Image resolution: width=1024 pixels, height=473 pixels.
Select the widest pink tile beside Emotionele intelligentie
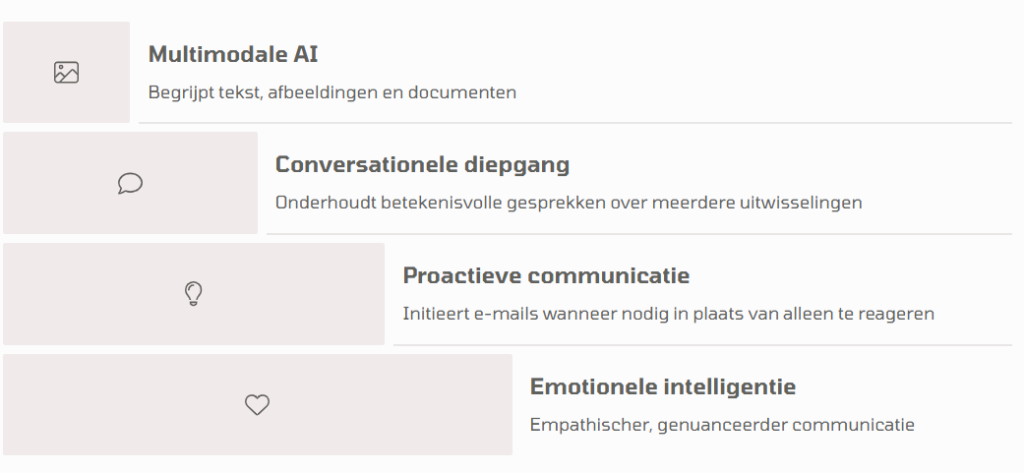click(258, 405)
